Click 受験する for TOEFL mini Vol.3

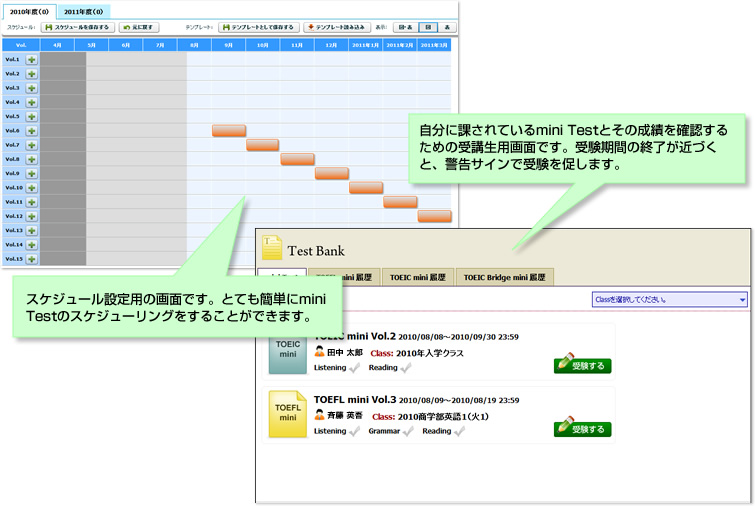pyautogui.click(x=583, y=428)
